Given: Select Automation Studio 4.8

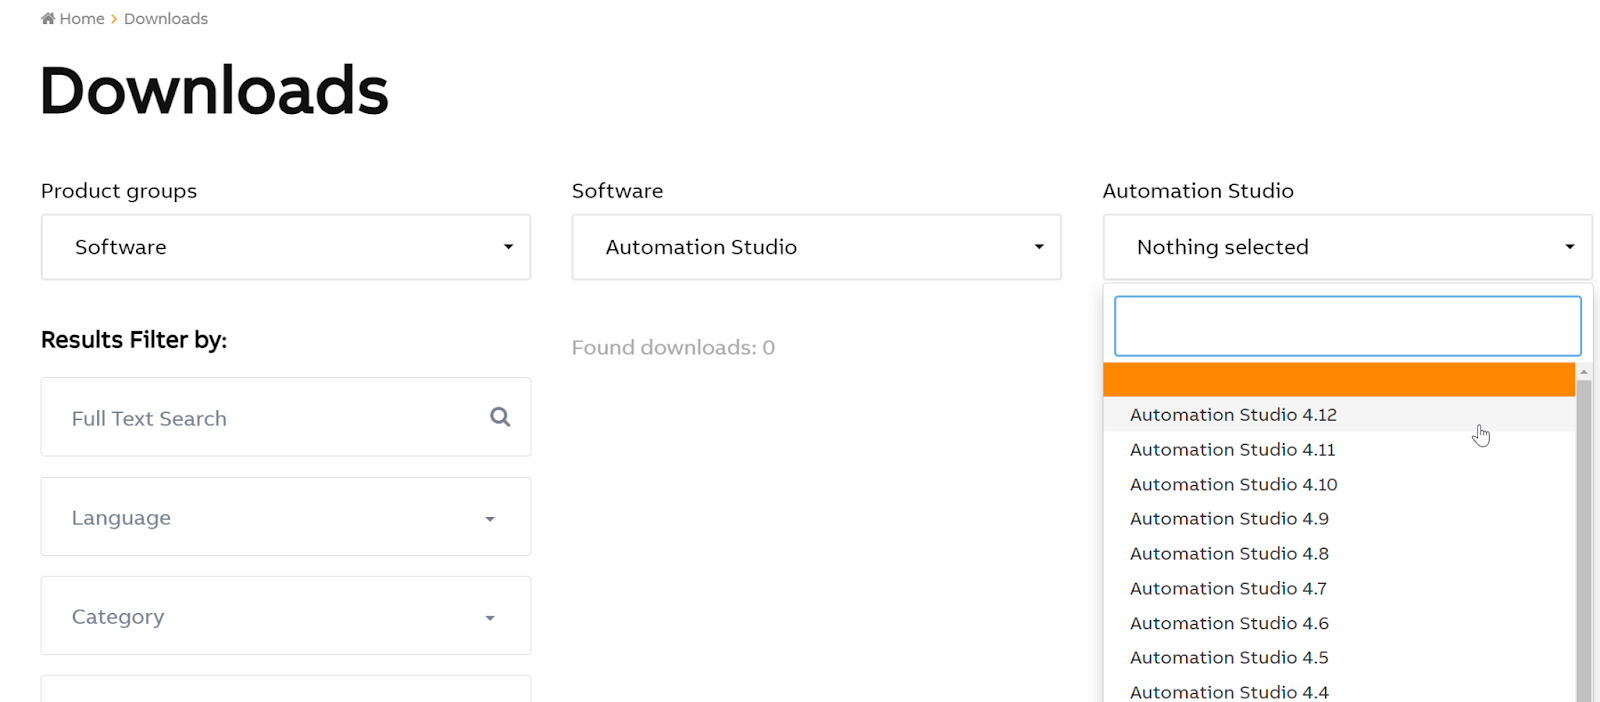Looking at the screenshot, I should point(1339,553).
